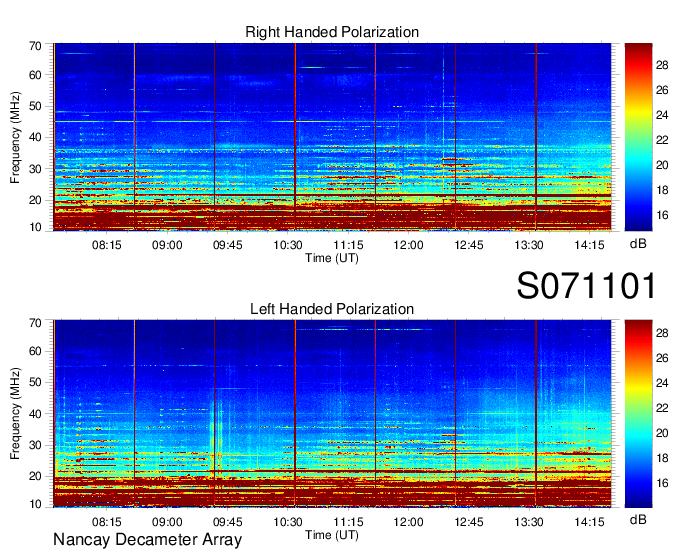Click the 11:15 tick on the bottom plot
The height and width of the screenshot is (552, 680).
coord(348,522)
